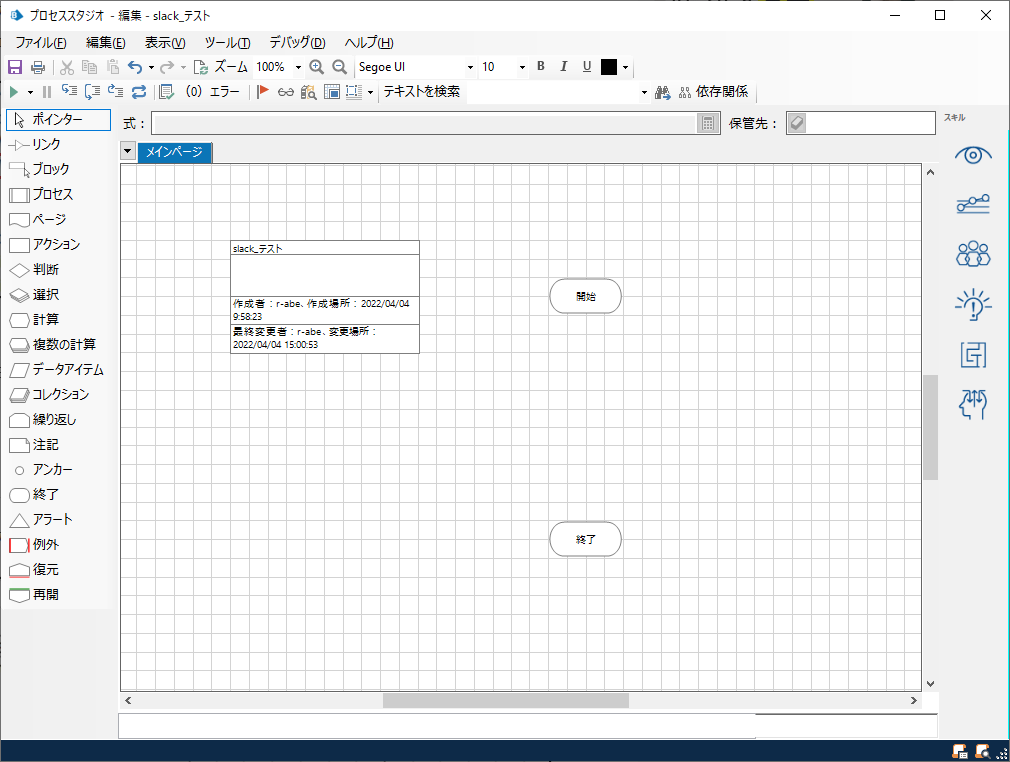Toggle underline text formatting

click(x=587, y=66)
